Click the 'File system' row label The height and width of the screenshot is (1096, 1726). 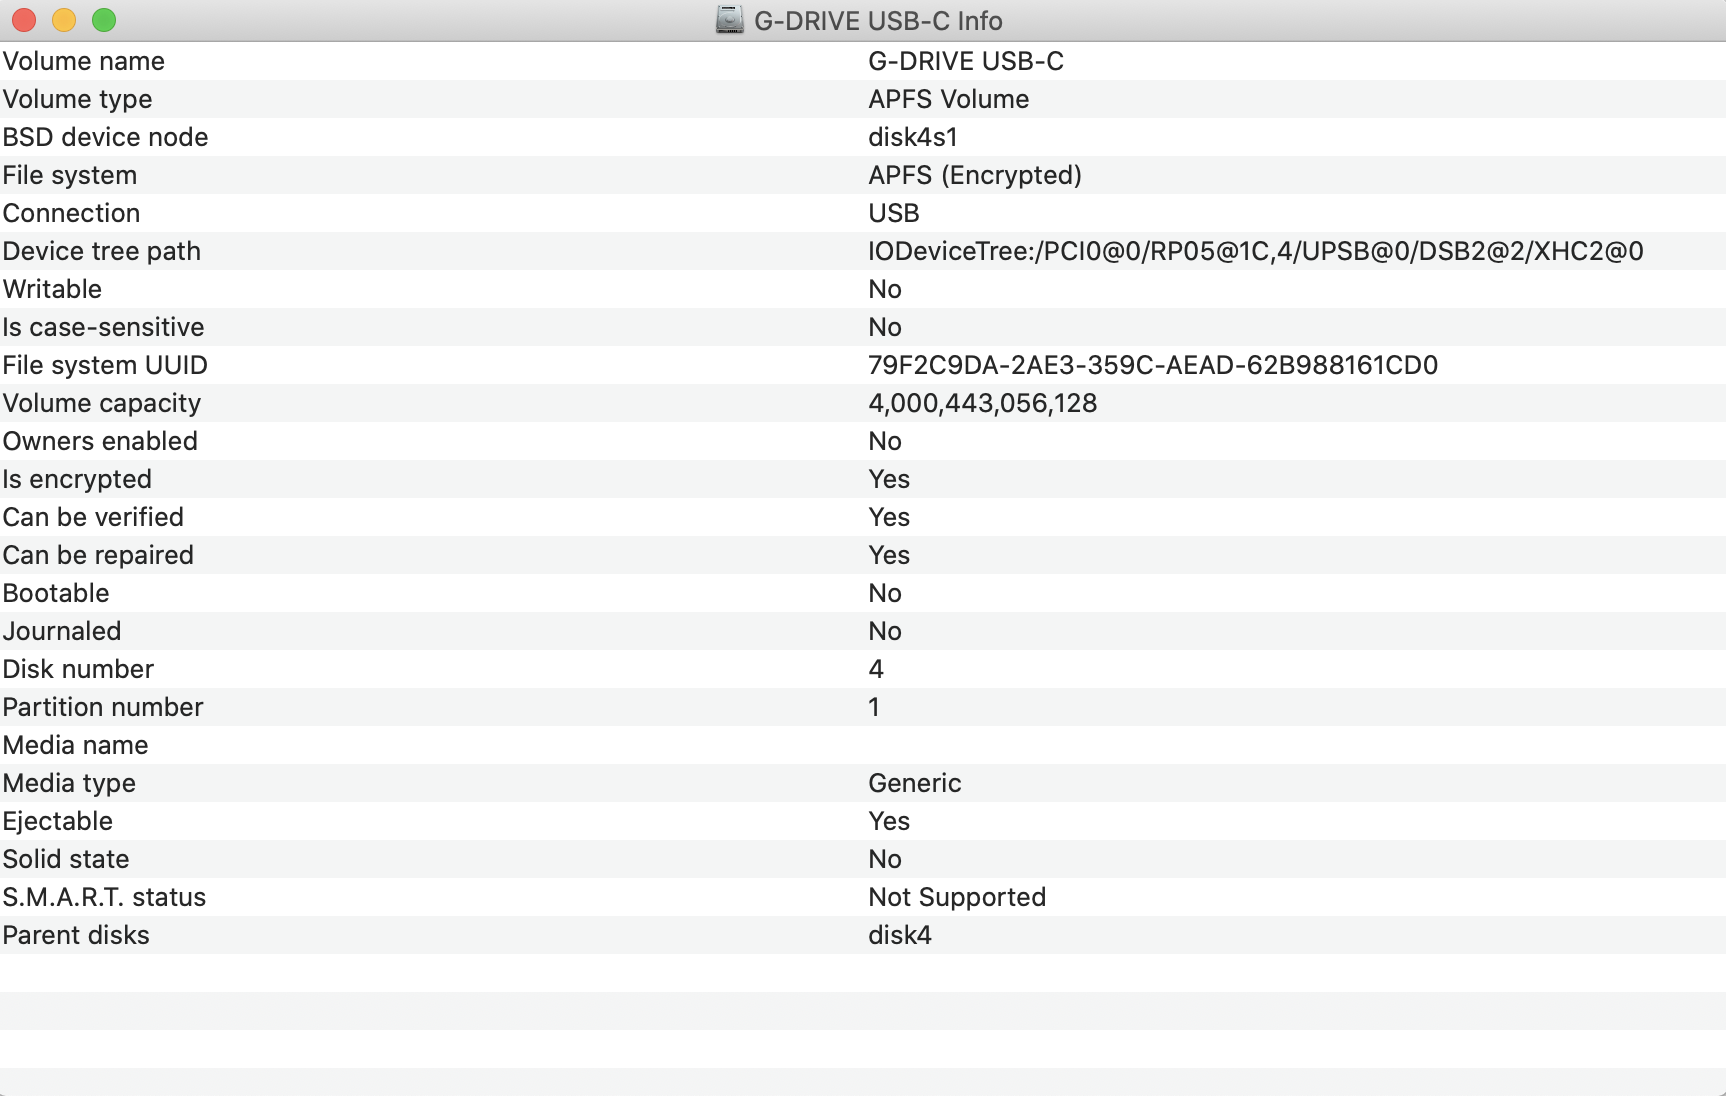tap(70, 175)
